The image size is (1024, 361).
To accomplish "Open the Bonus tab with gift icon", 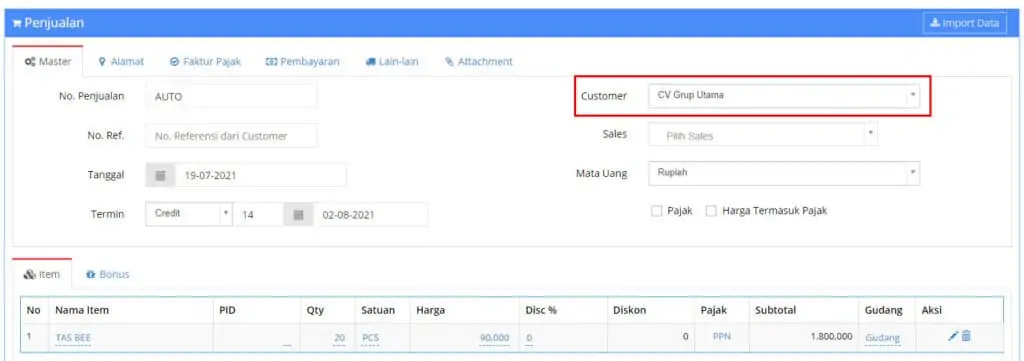I will [x=108, y=275].
